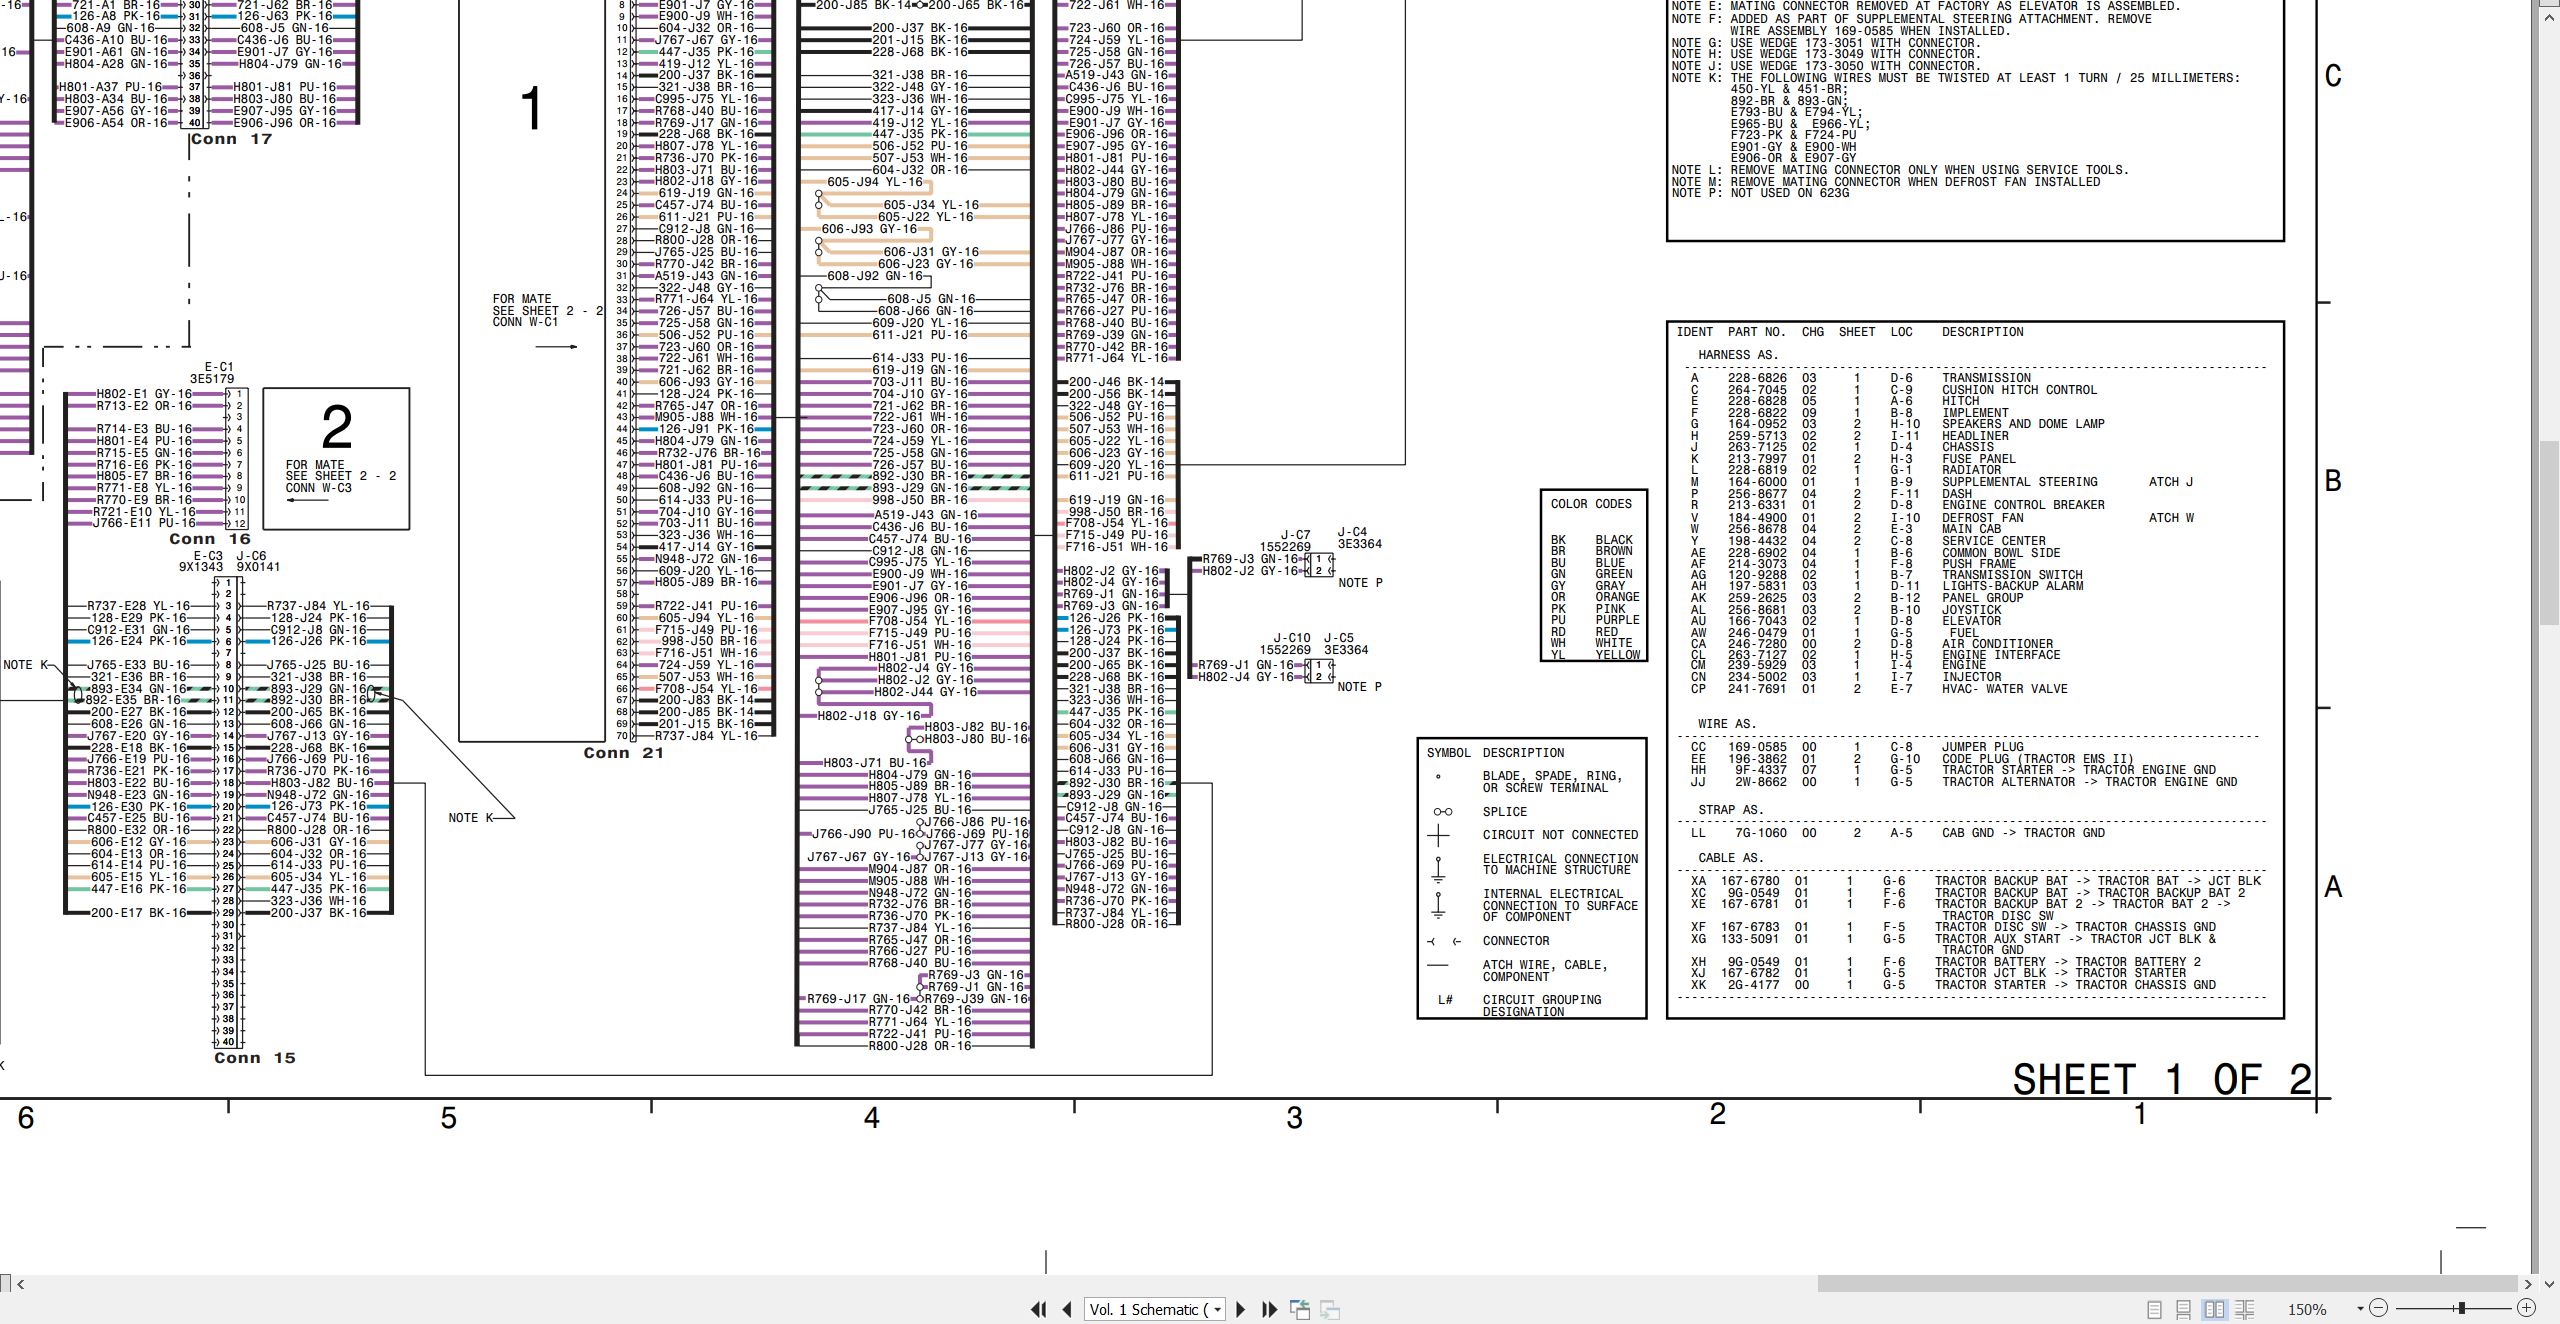2560x1324 pixels.
Task: Click the 'SHEET 1 OF 2' title text
Action: pos(2162,1080)
